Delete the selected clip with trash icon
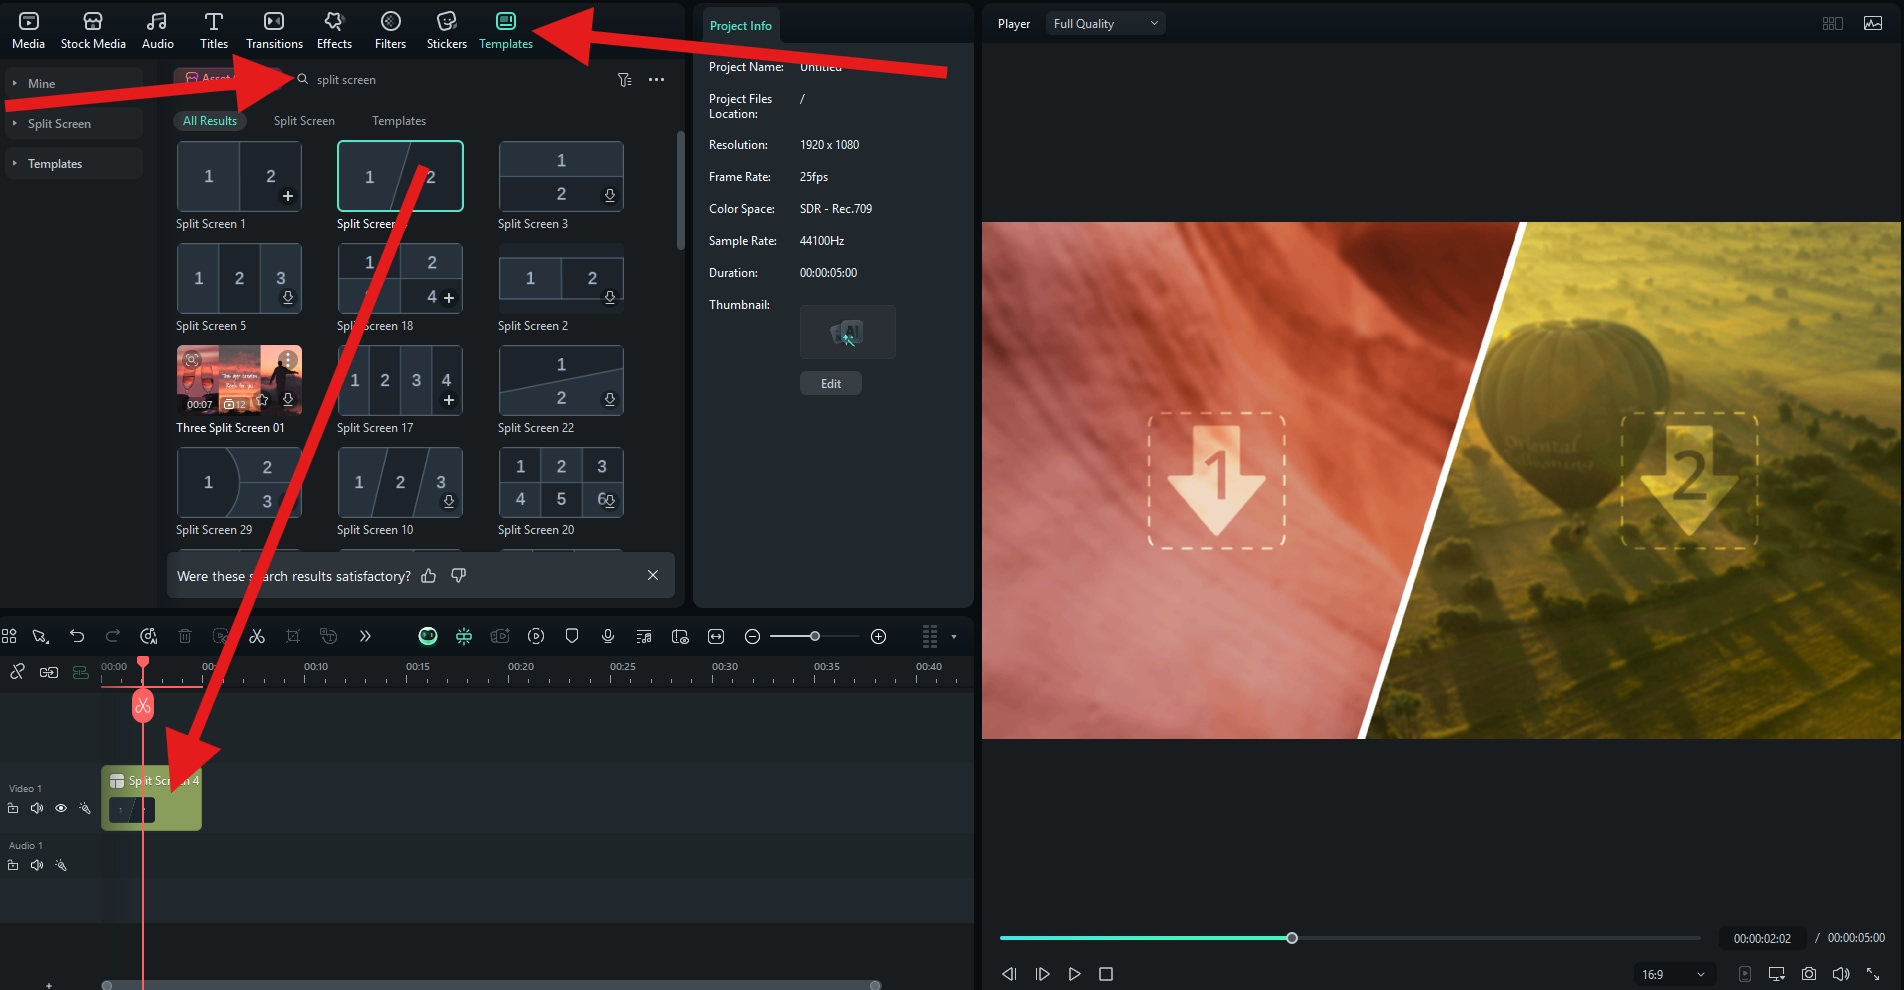Image resolution: width=1904 pixels, height=990 pixels. pyautogui.click(x=185, y=636)
